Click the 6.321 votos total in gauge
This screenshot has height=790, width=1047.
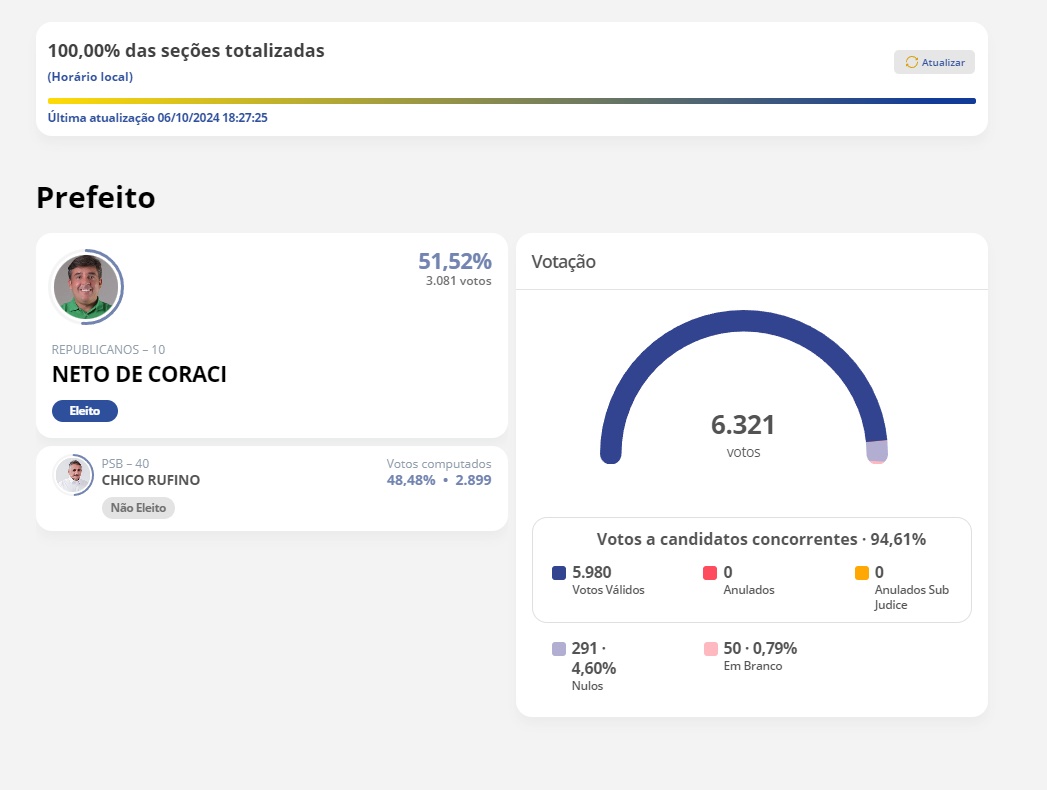point(743,426)
